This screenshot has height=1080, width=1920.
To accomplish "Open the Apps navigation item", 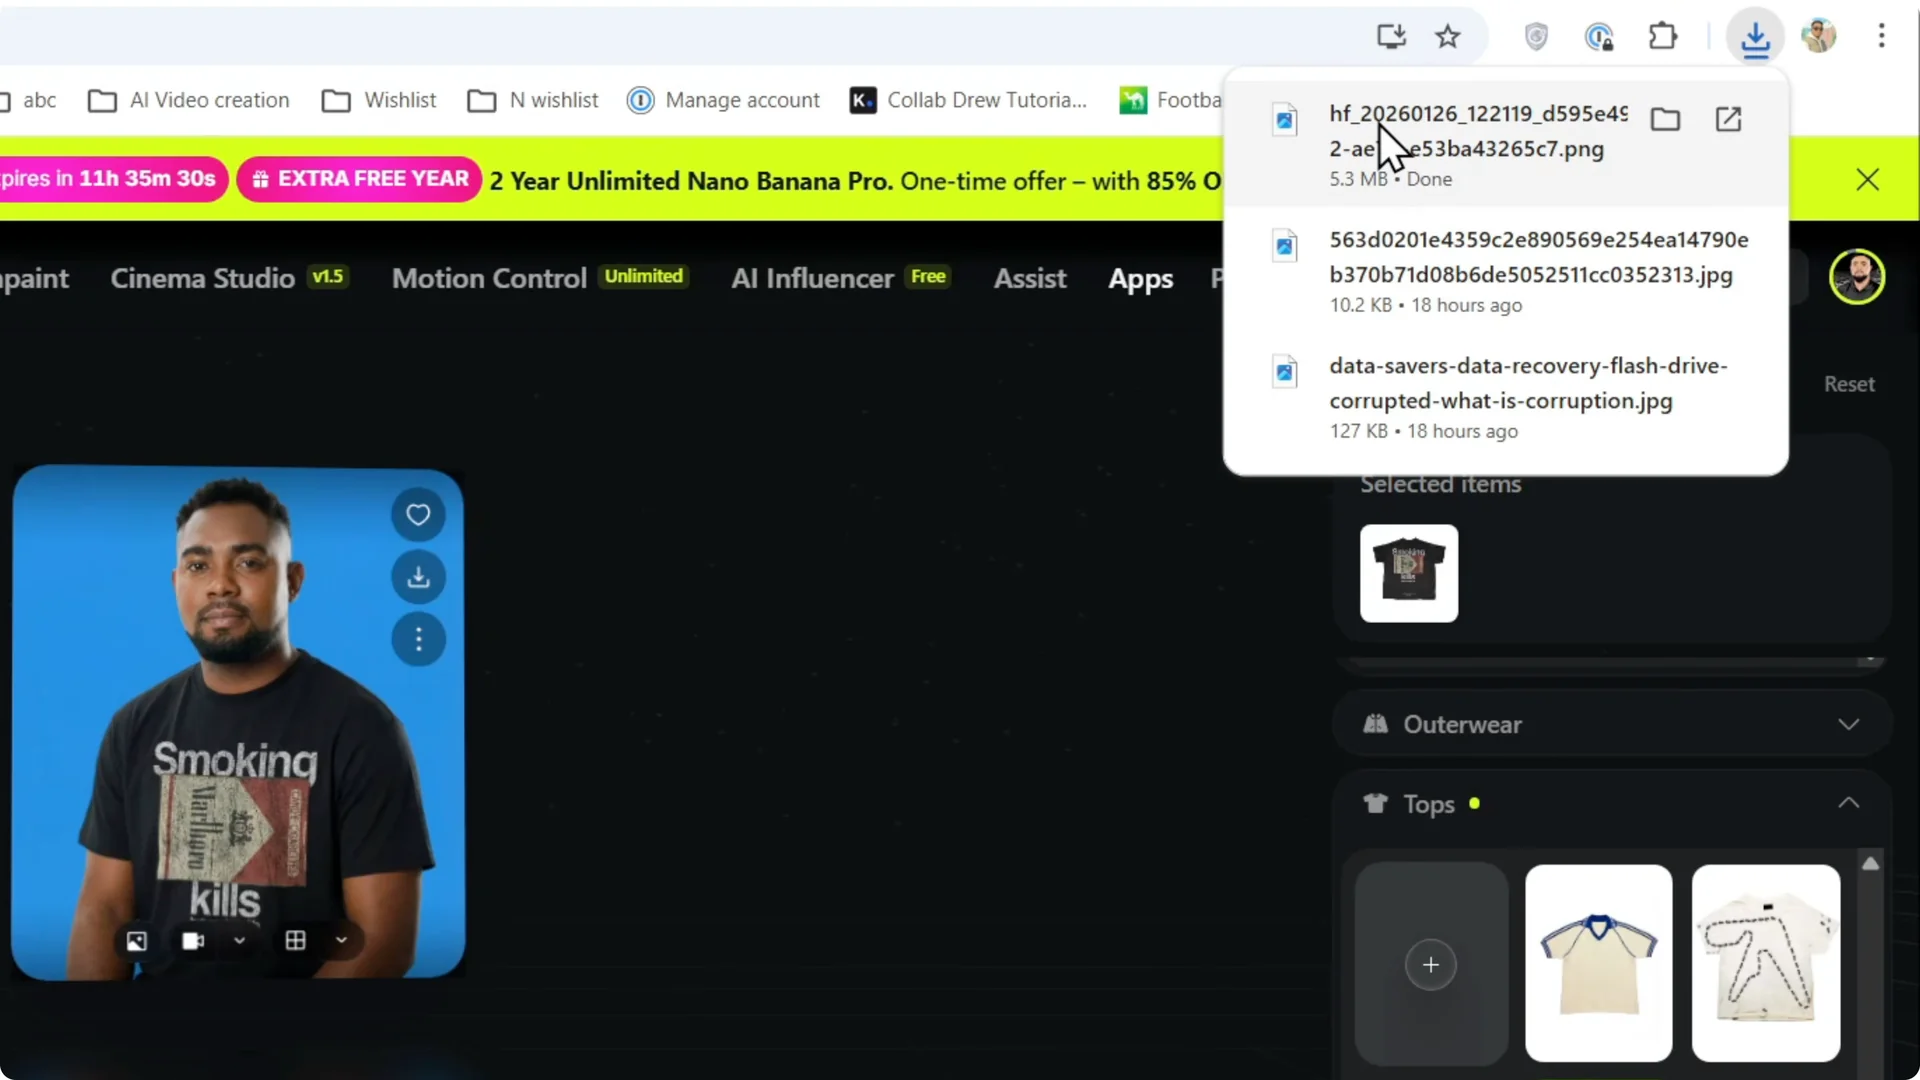I will 1140,279.
